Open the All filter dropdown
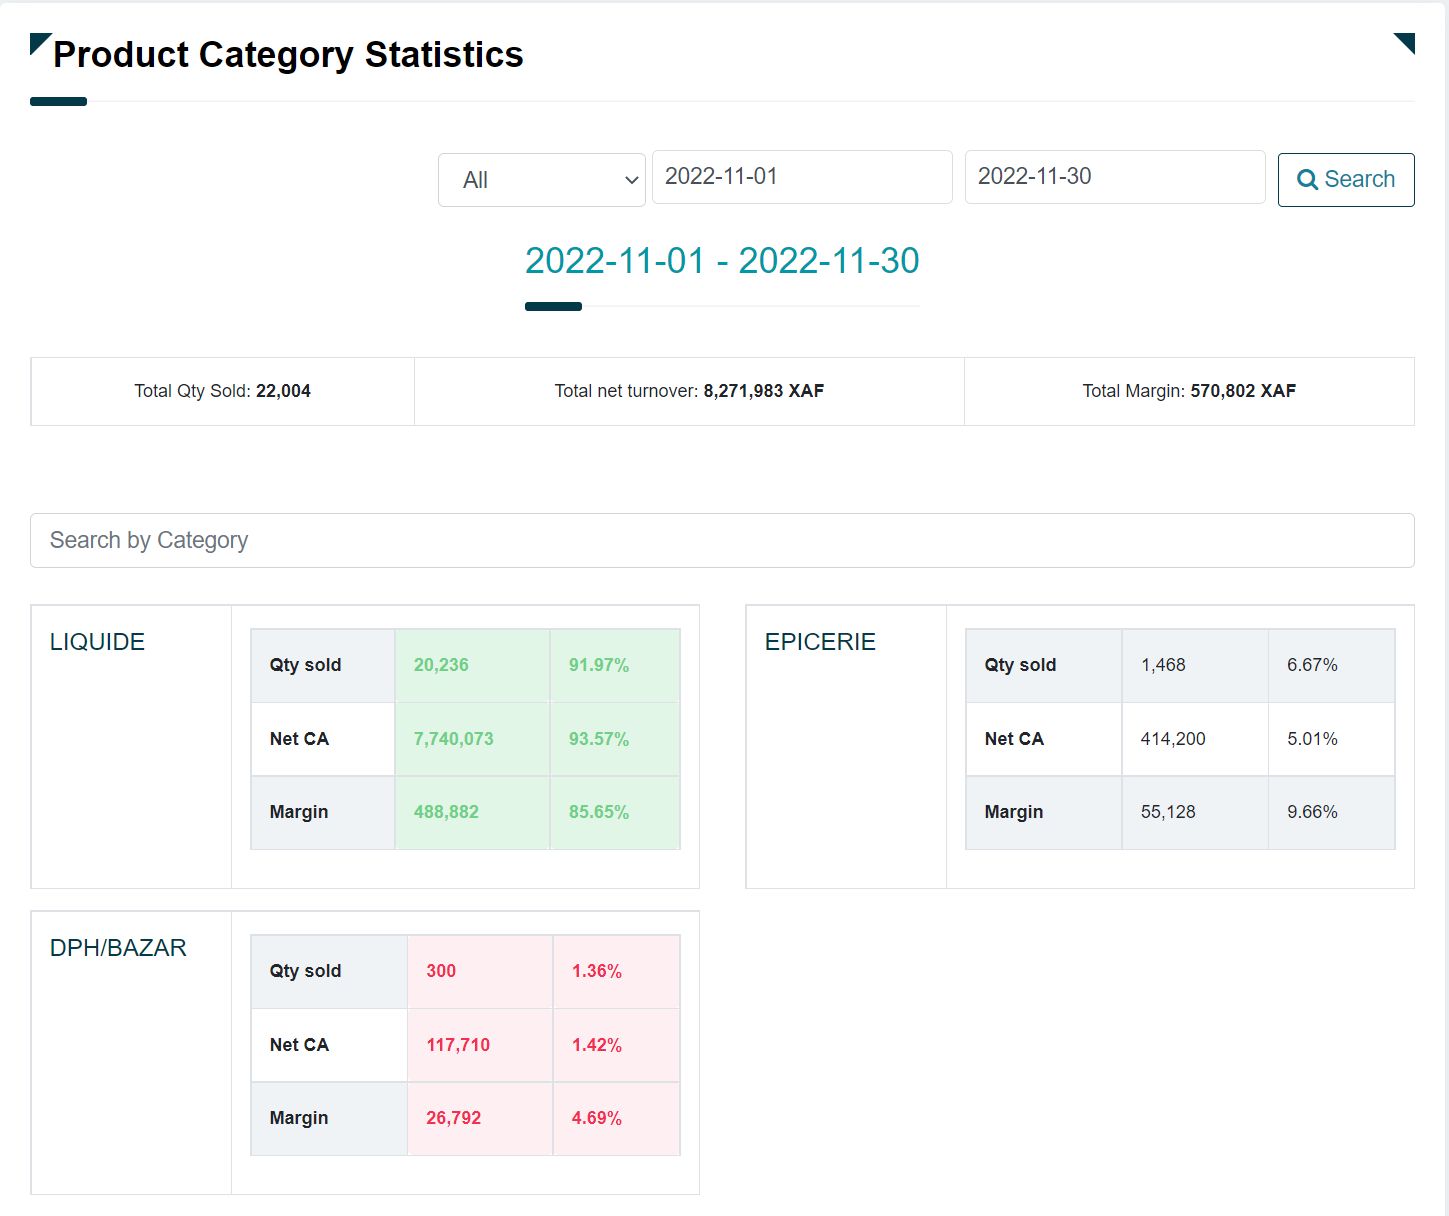Image resolution: width=1449 pixels, height=1216 pixels. point(540,180)
